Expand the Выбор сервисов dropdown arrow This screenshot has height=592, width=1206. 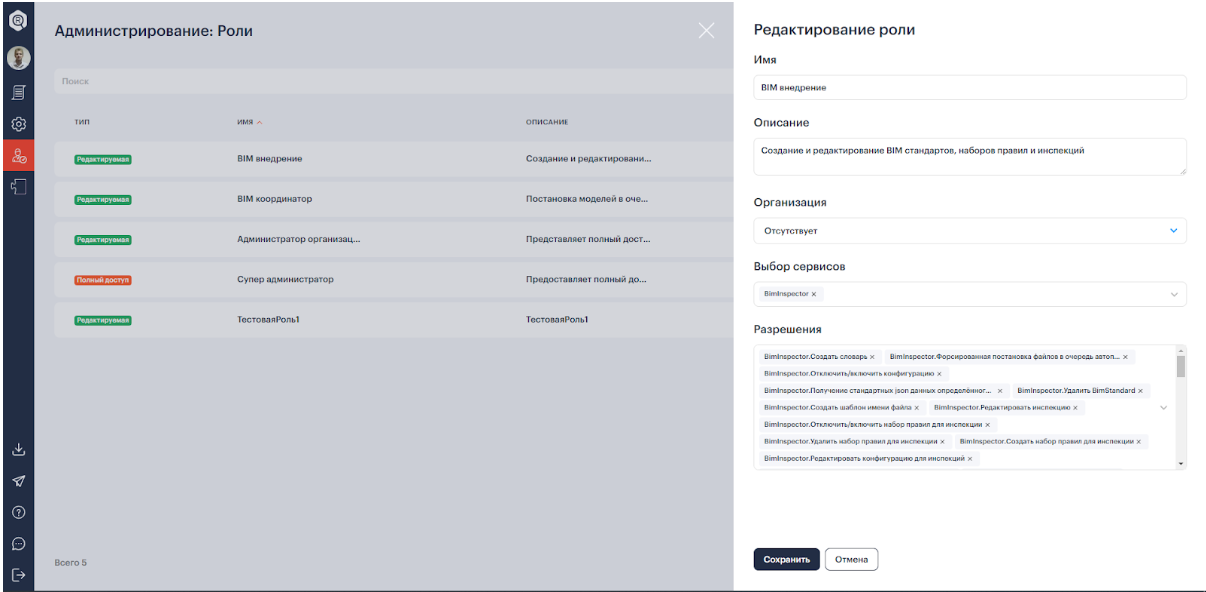[1174, 294]
